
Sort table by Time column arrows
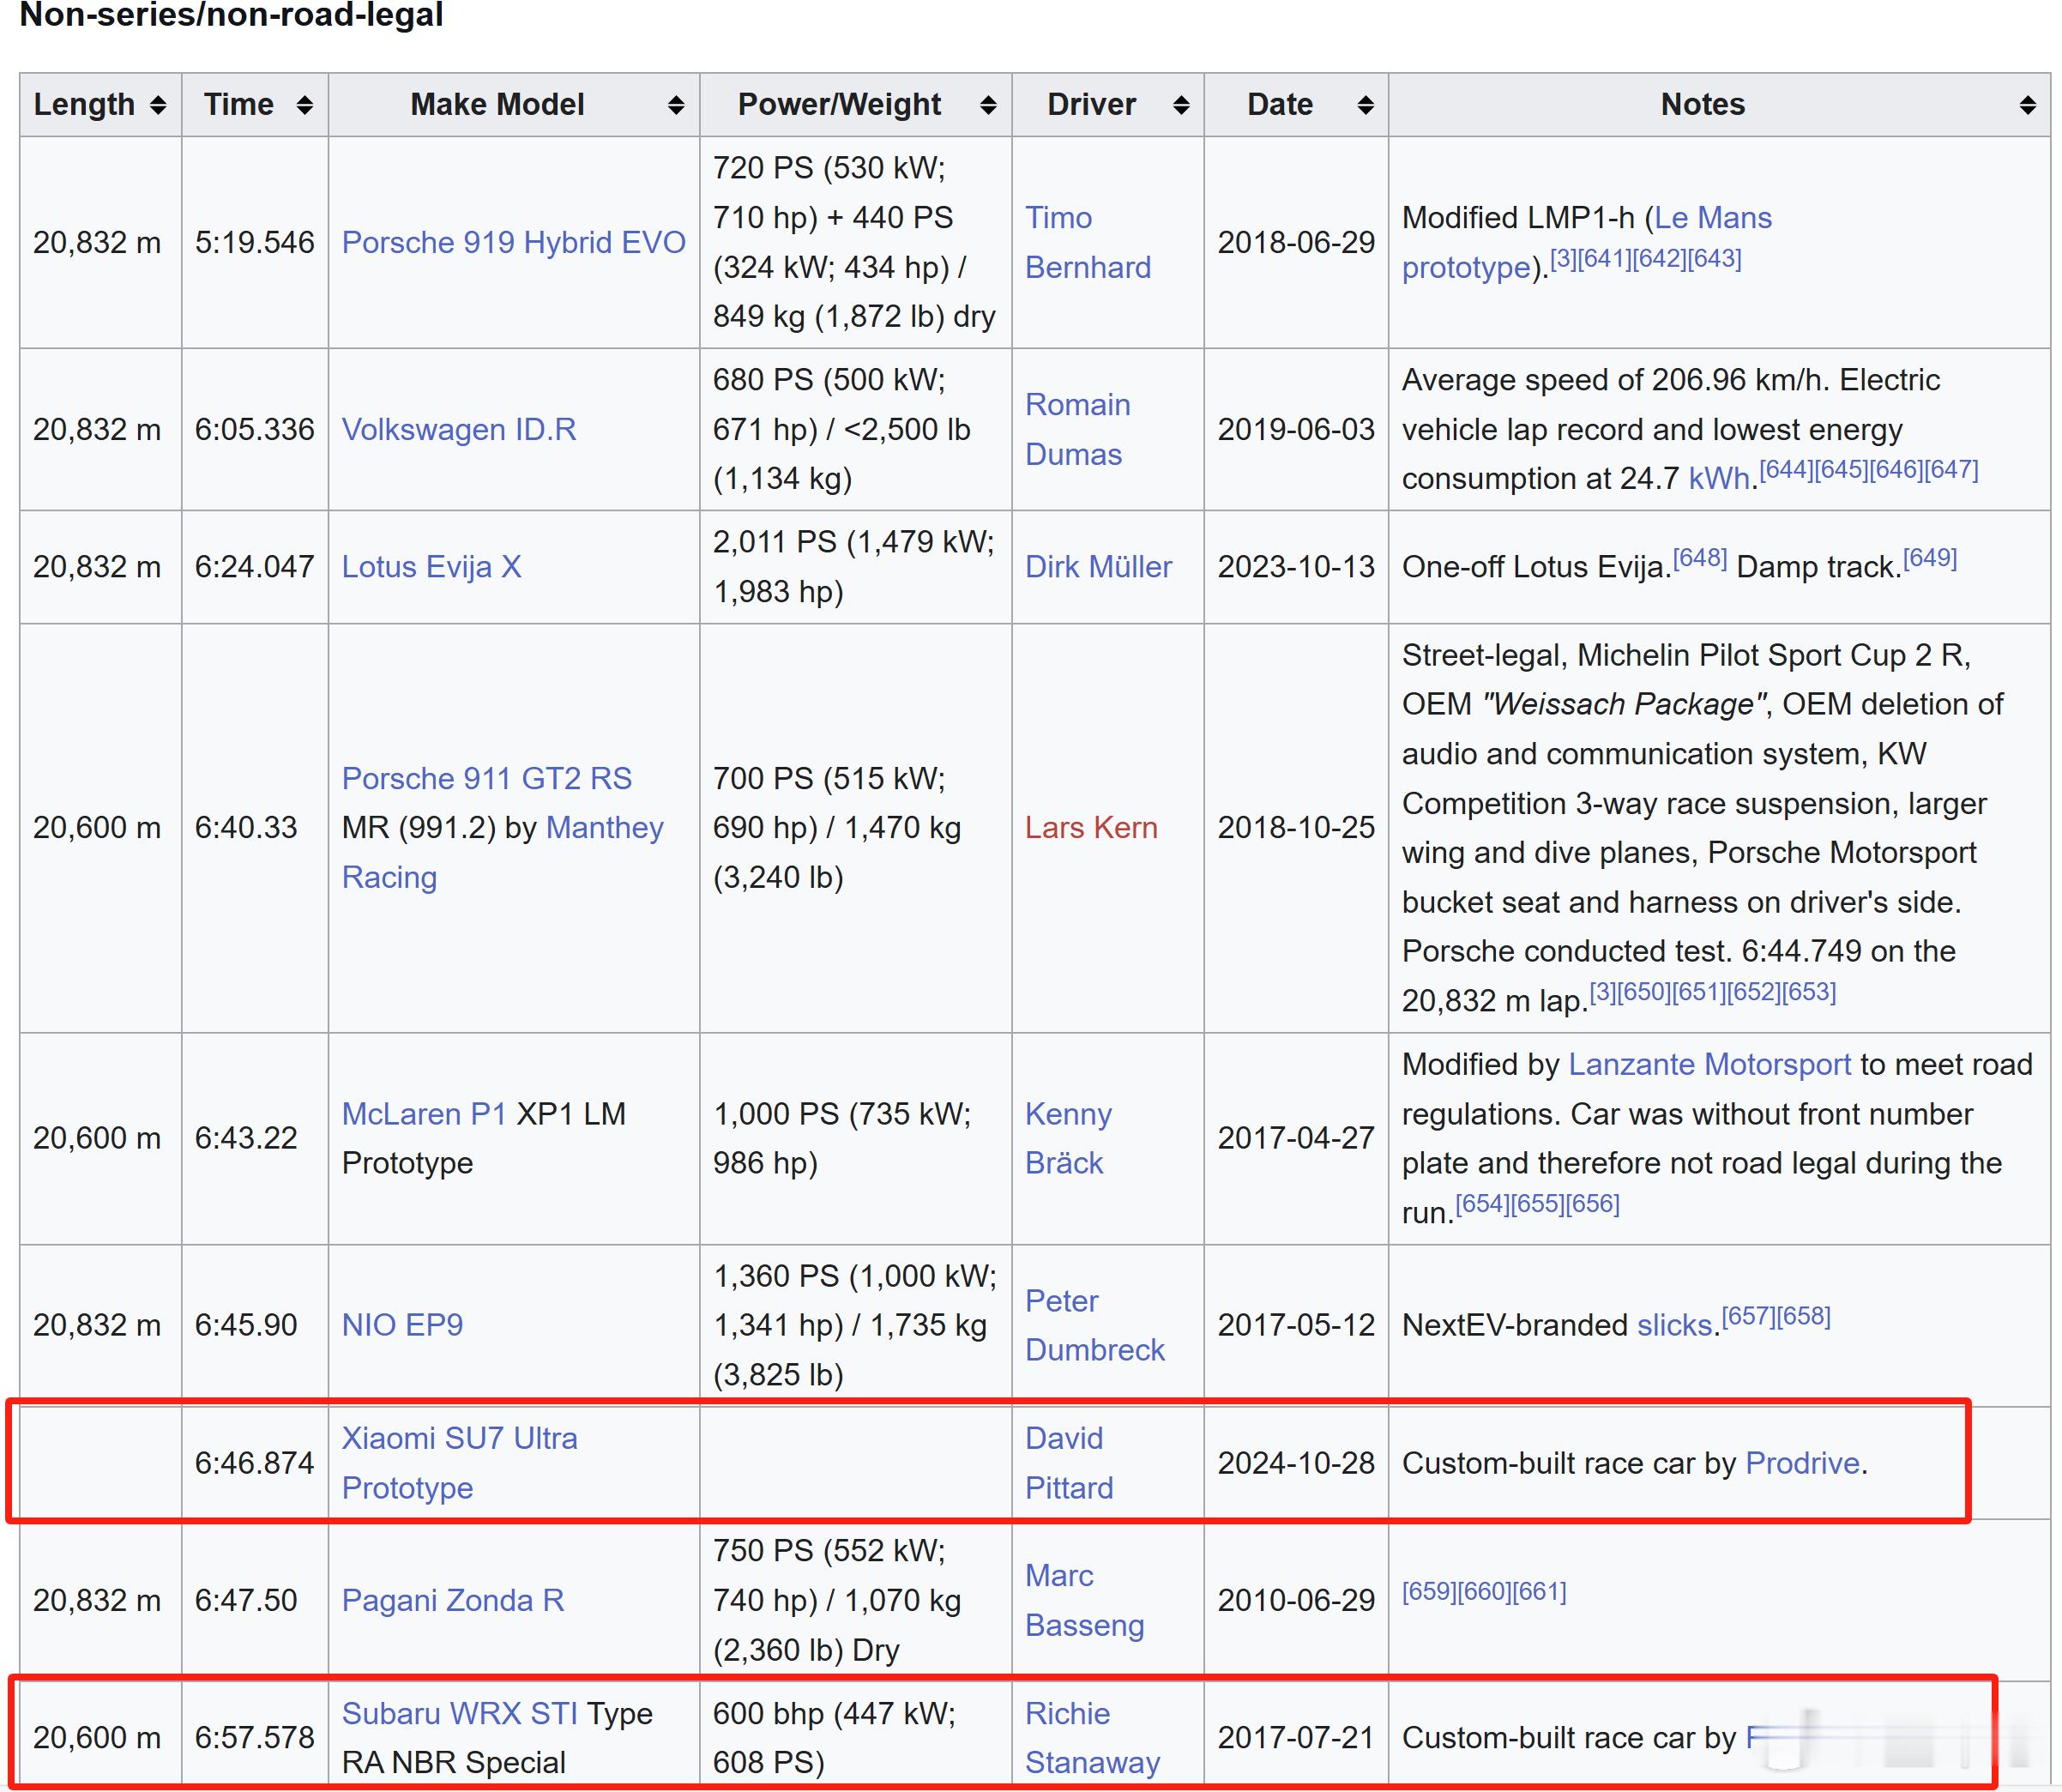point(305,105)
